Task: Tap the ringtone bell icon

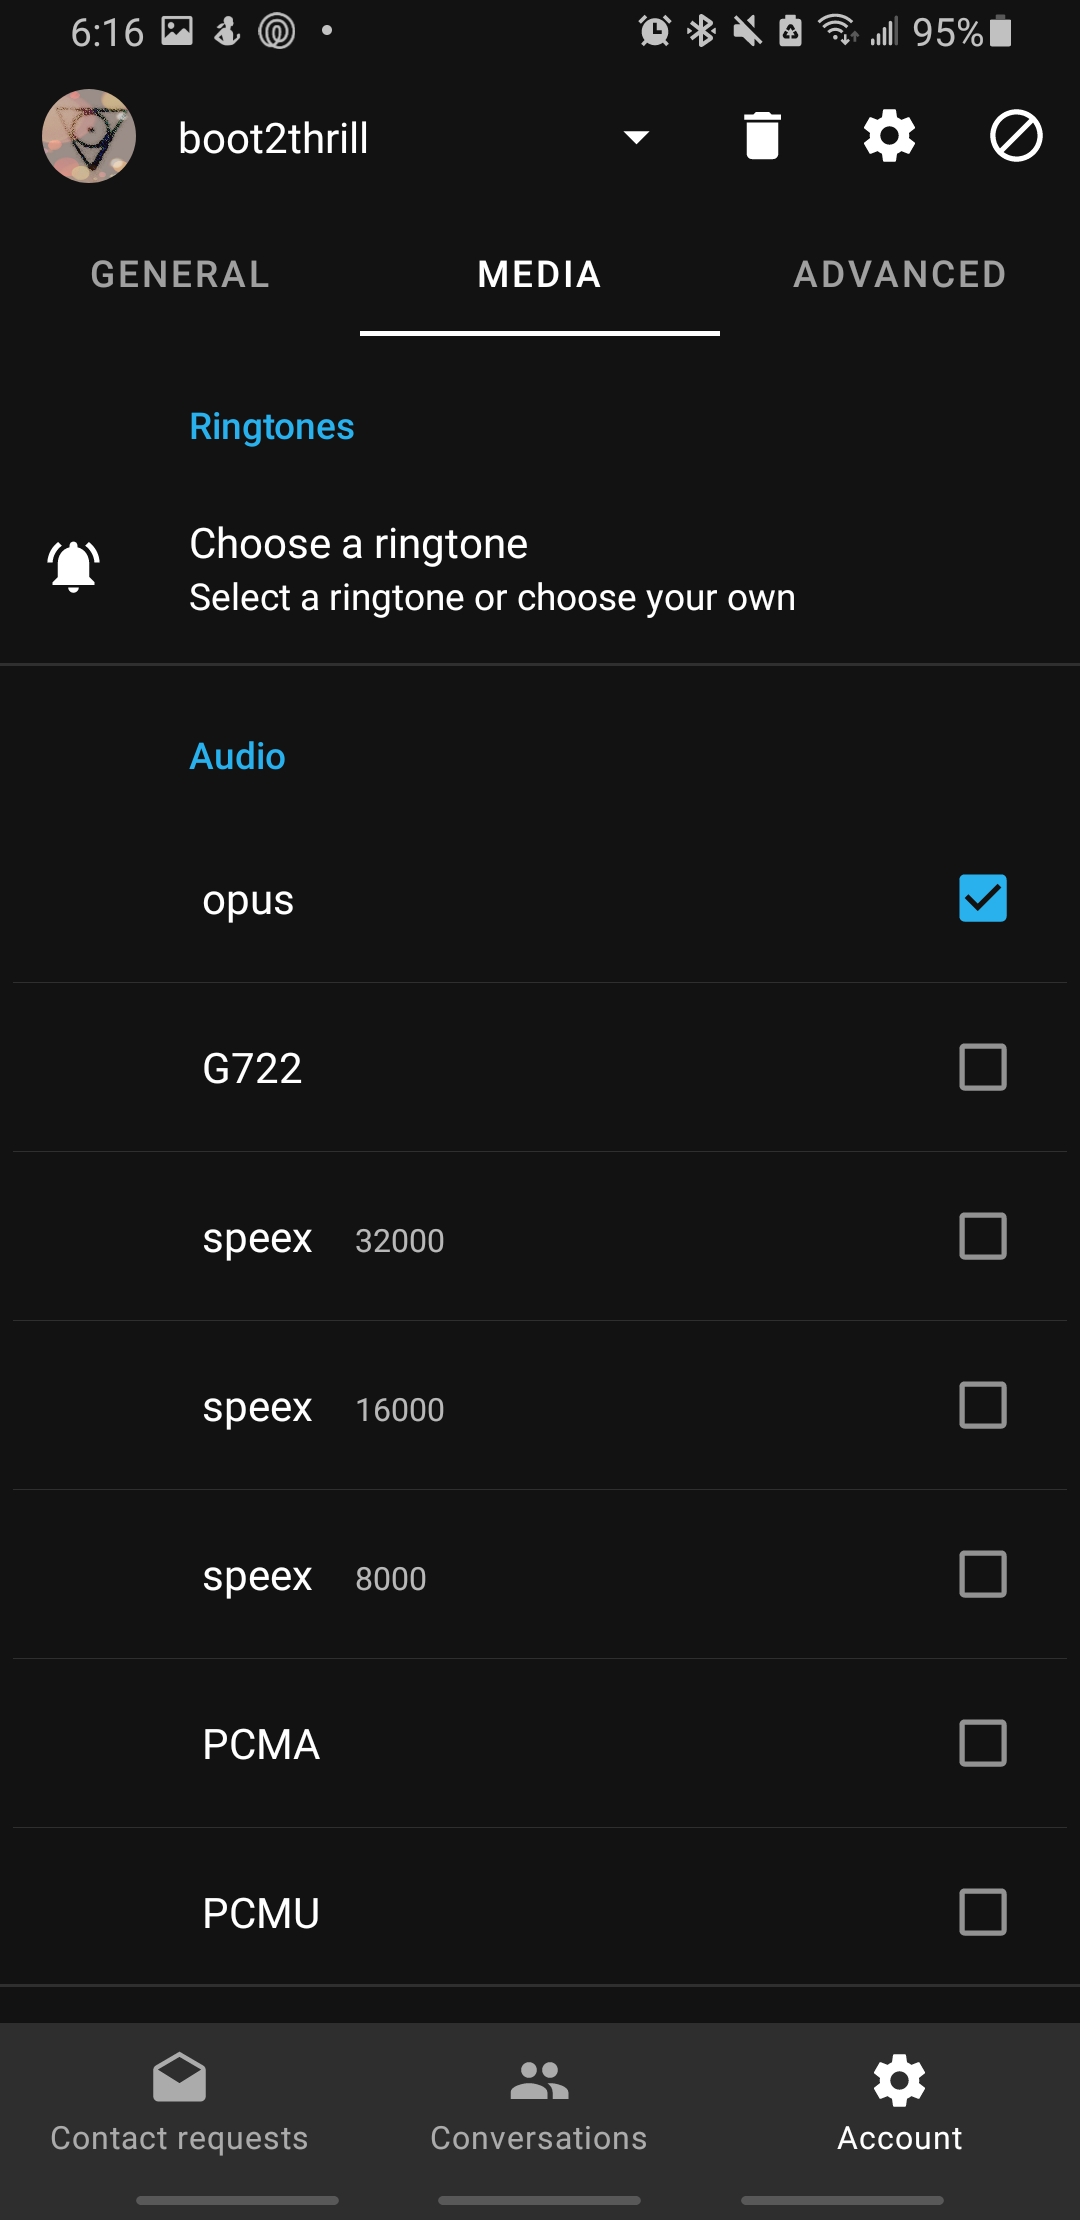Action: [x=74, y=566]
